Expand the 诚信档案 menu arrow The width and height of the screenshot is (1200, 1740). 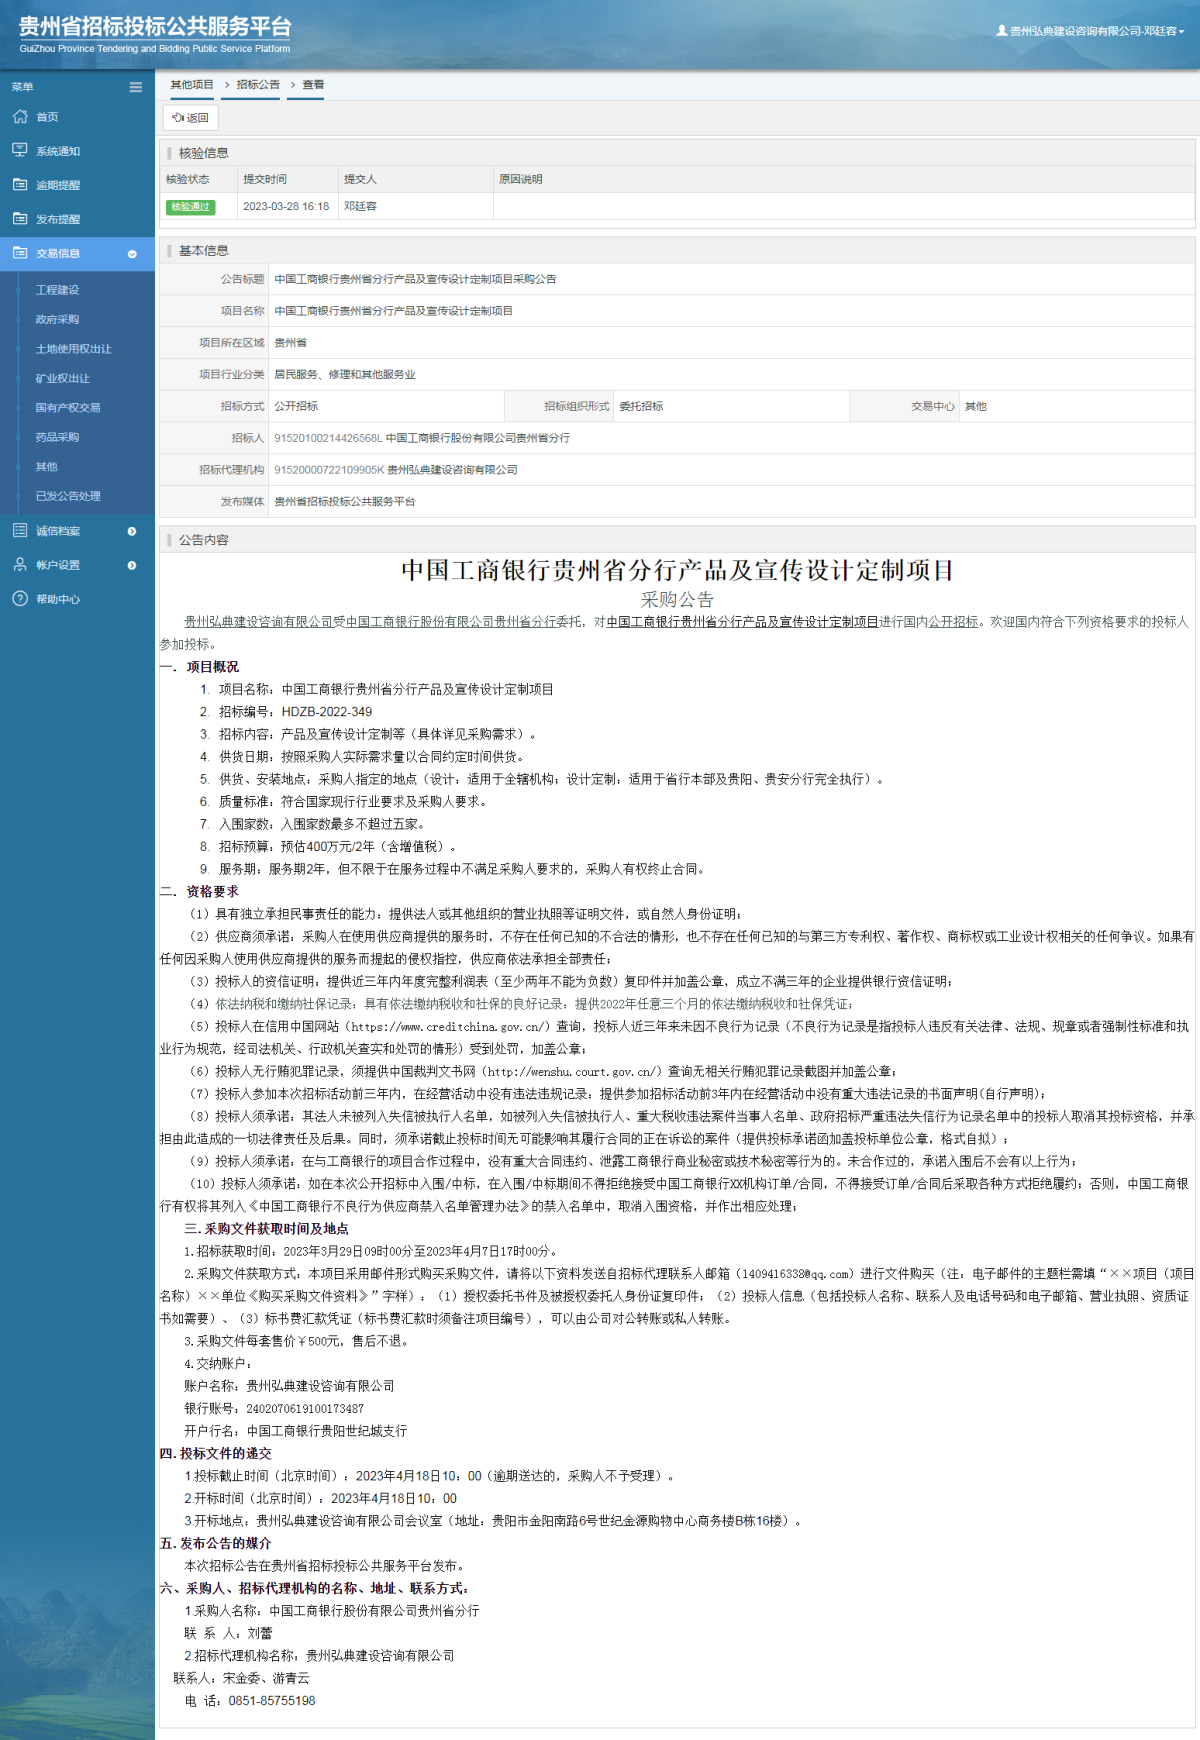pyautogui.click(x=132, y=531)
